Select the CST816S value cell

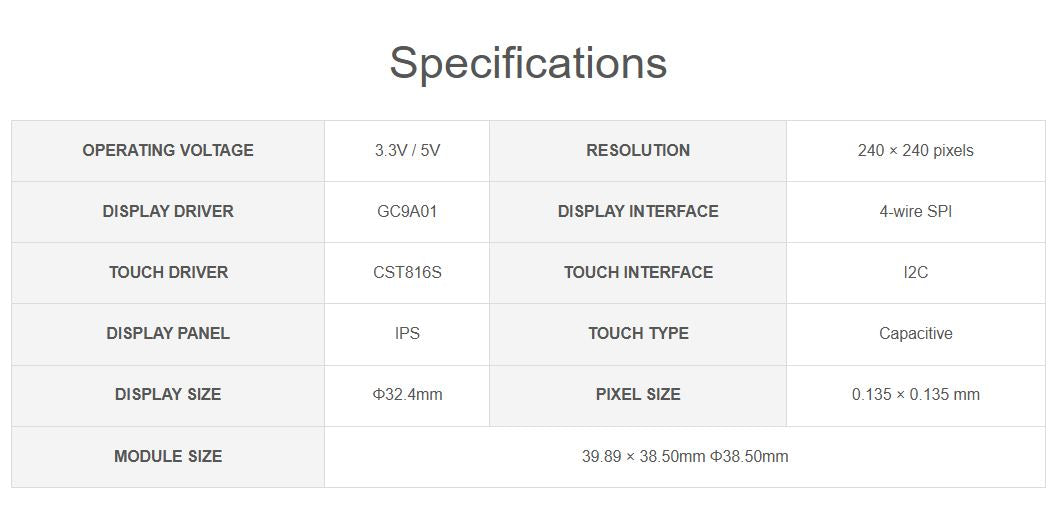[407, 272]
